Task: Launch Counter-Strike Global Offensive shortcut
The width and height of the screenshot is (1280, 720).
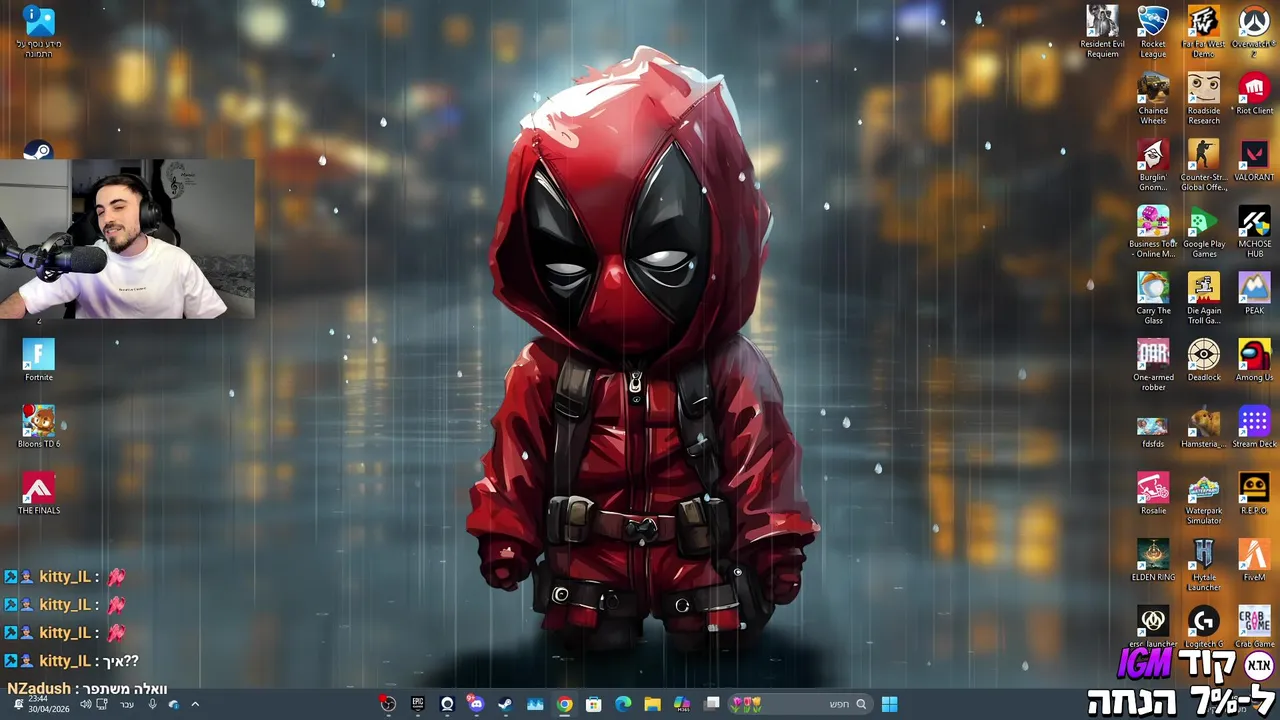Action: [x=1203, y=165]
